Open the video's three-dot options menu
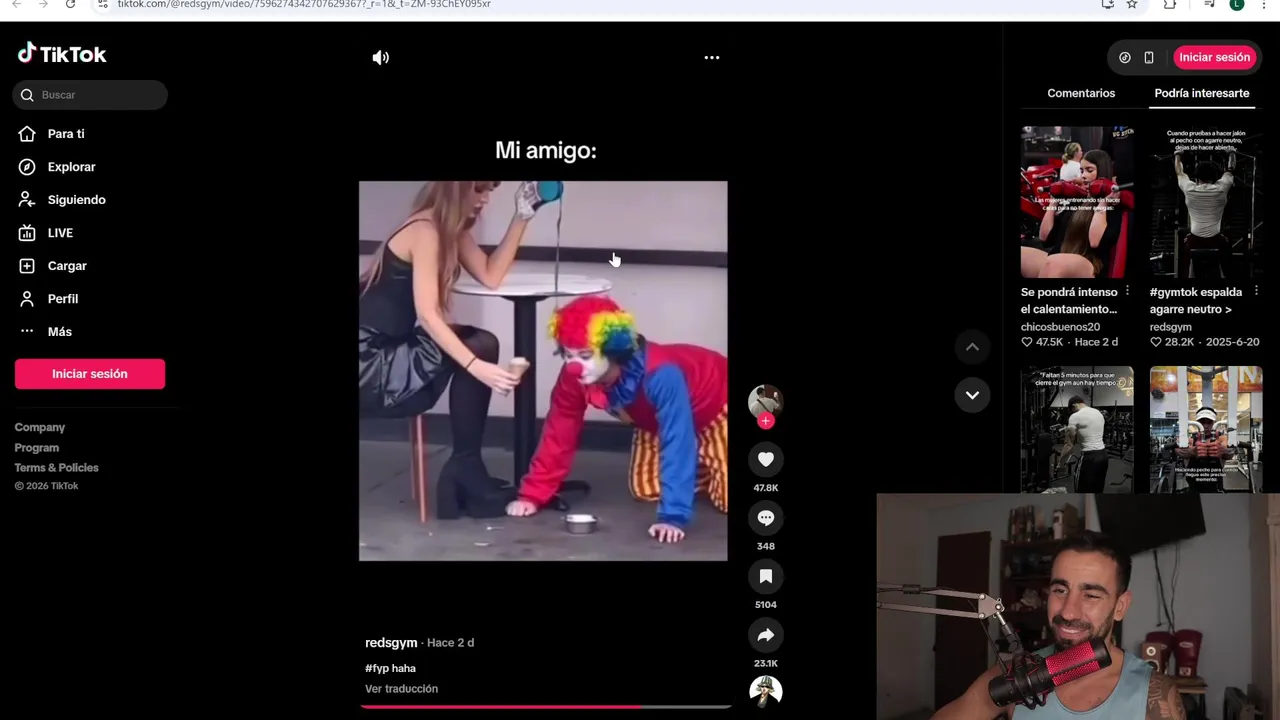This screenshot has width=1280, height=720. click(x=712, y=58)
